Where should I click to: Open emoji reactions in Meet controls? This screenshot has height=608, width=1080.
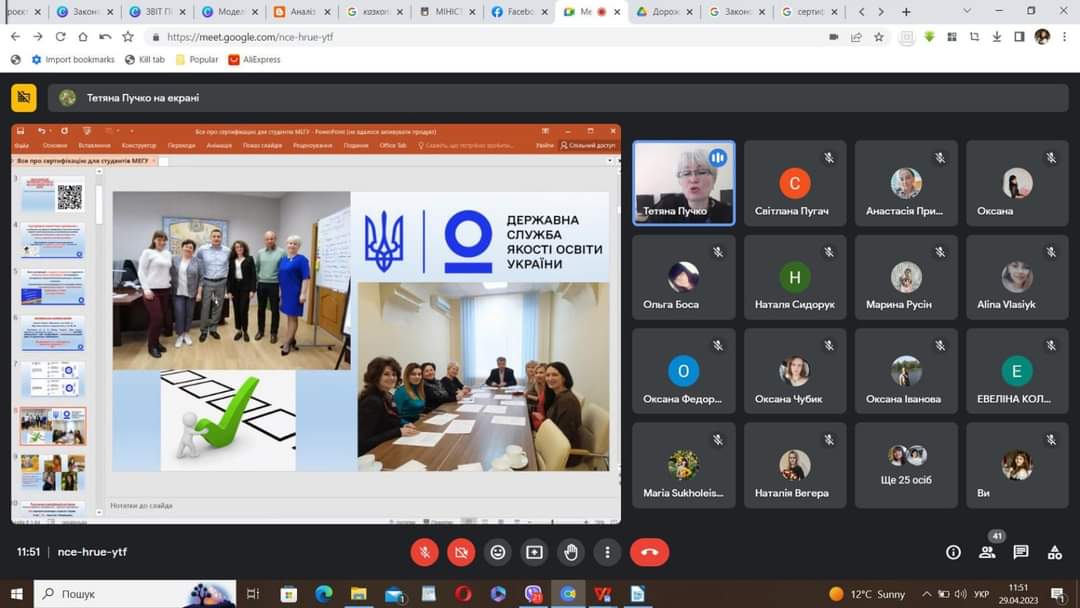tap(498, 552)
